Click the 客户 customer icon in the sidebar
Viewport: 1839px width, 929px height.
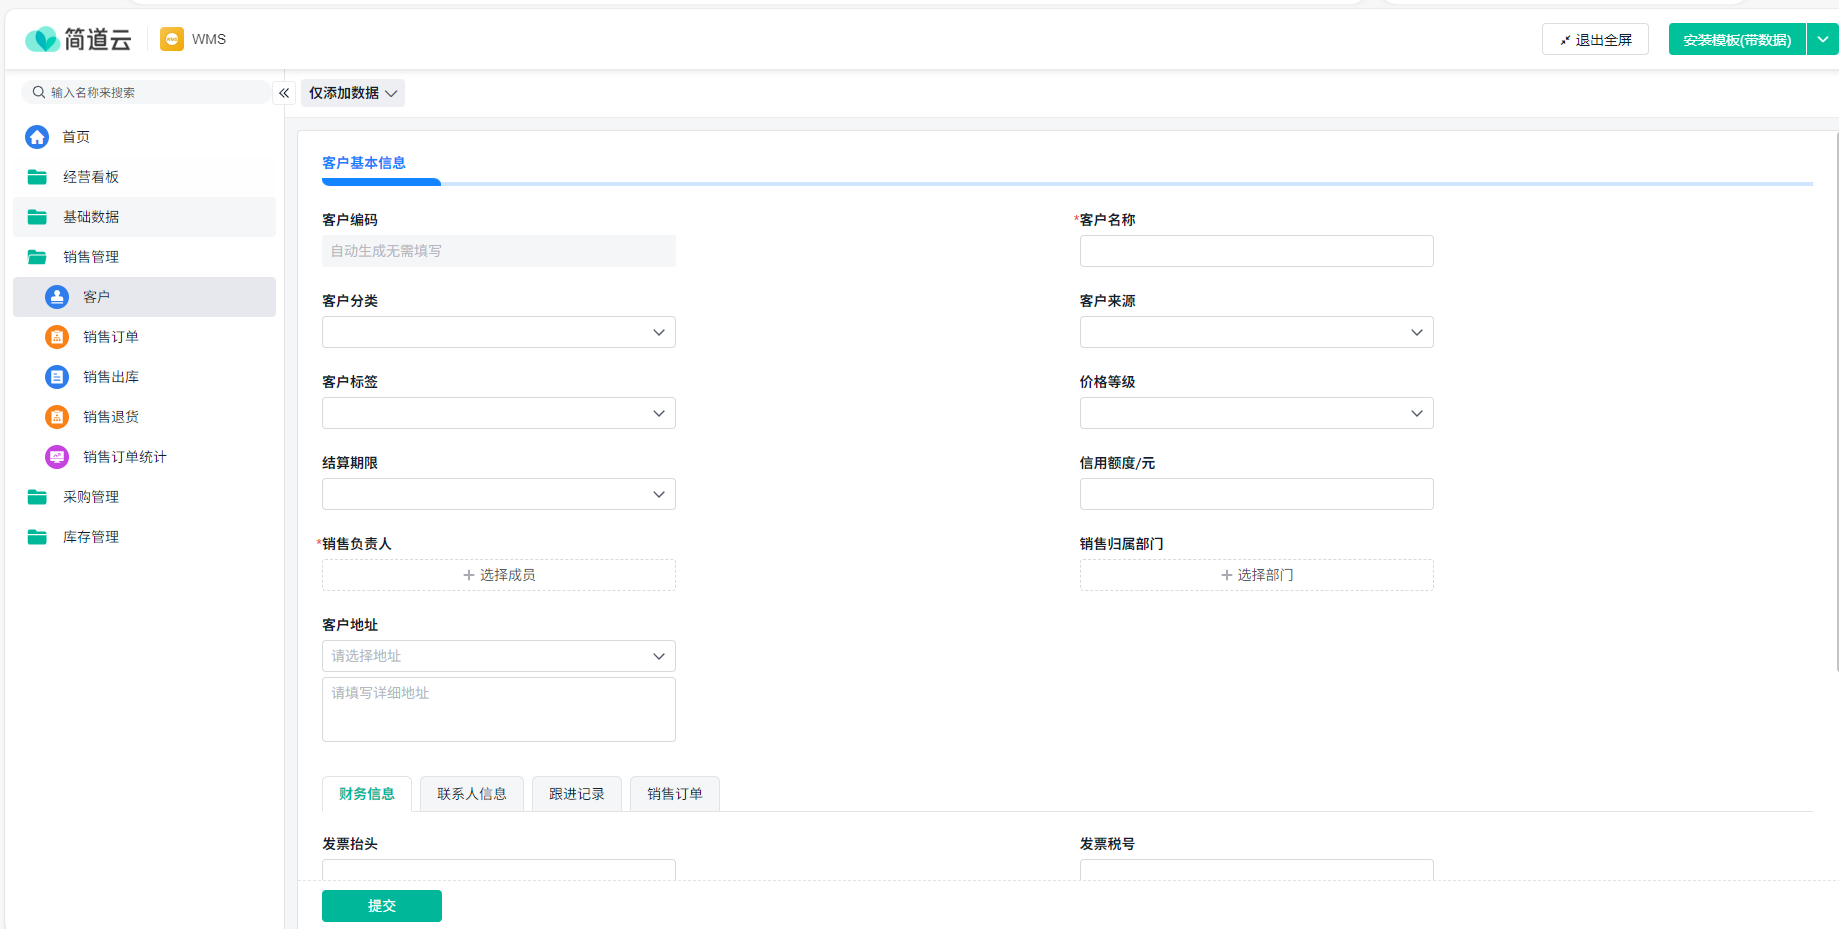57,297
